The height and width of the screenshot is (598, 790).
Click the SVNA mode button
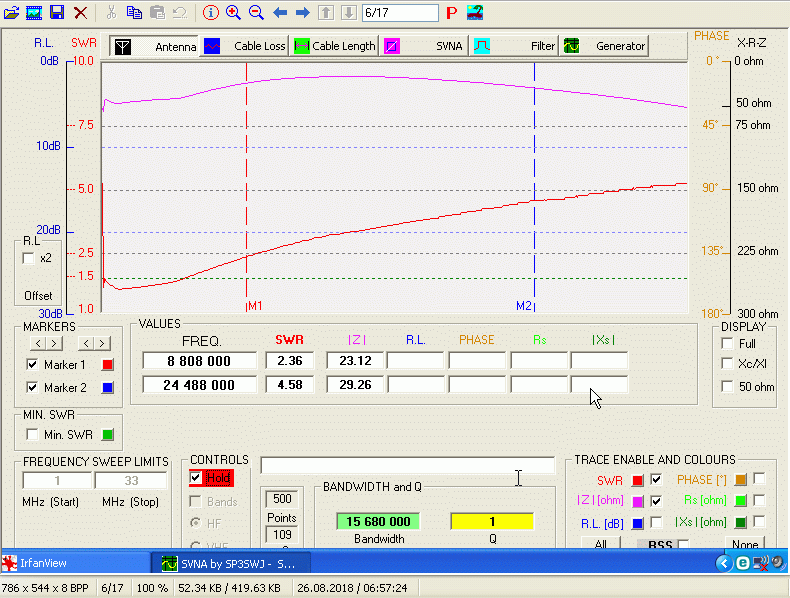pyautogui.click(x=424, y=46)
